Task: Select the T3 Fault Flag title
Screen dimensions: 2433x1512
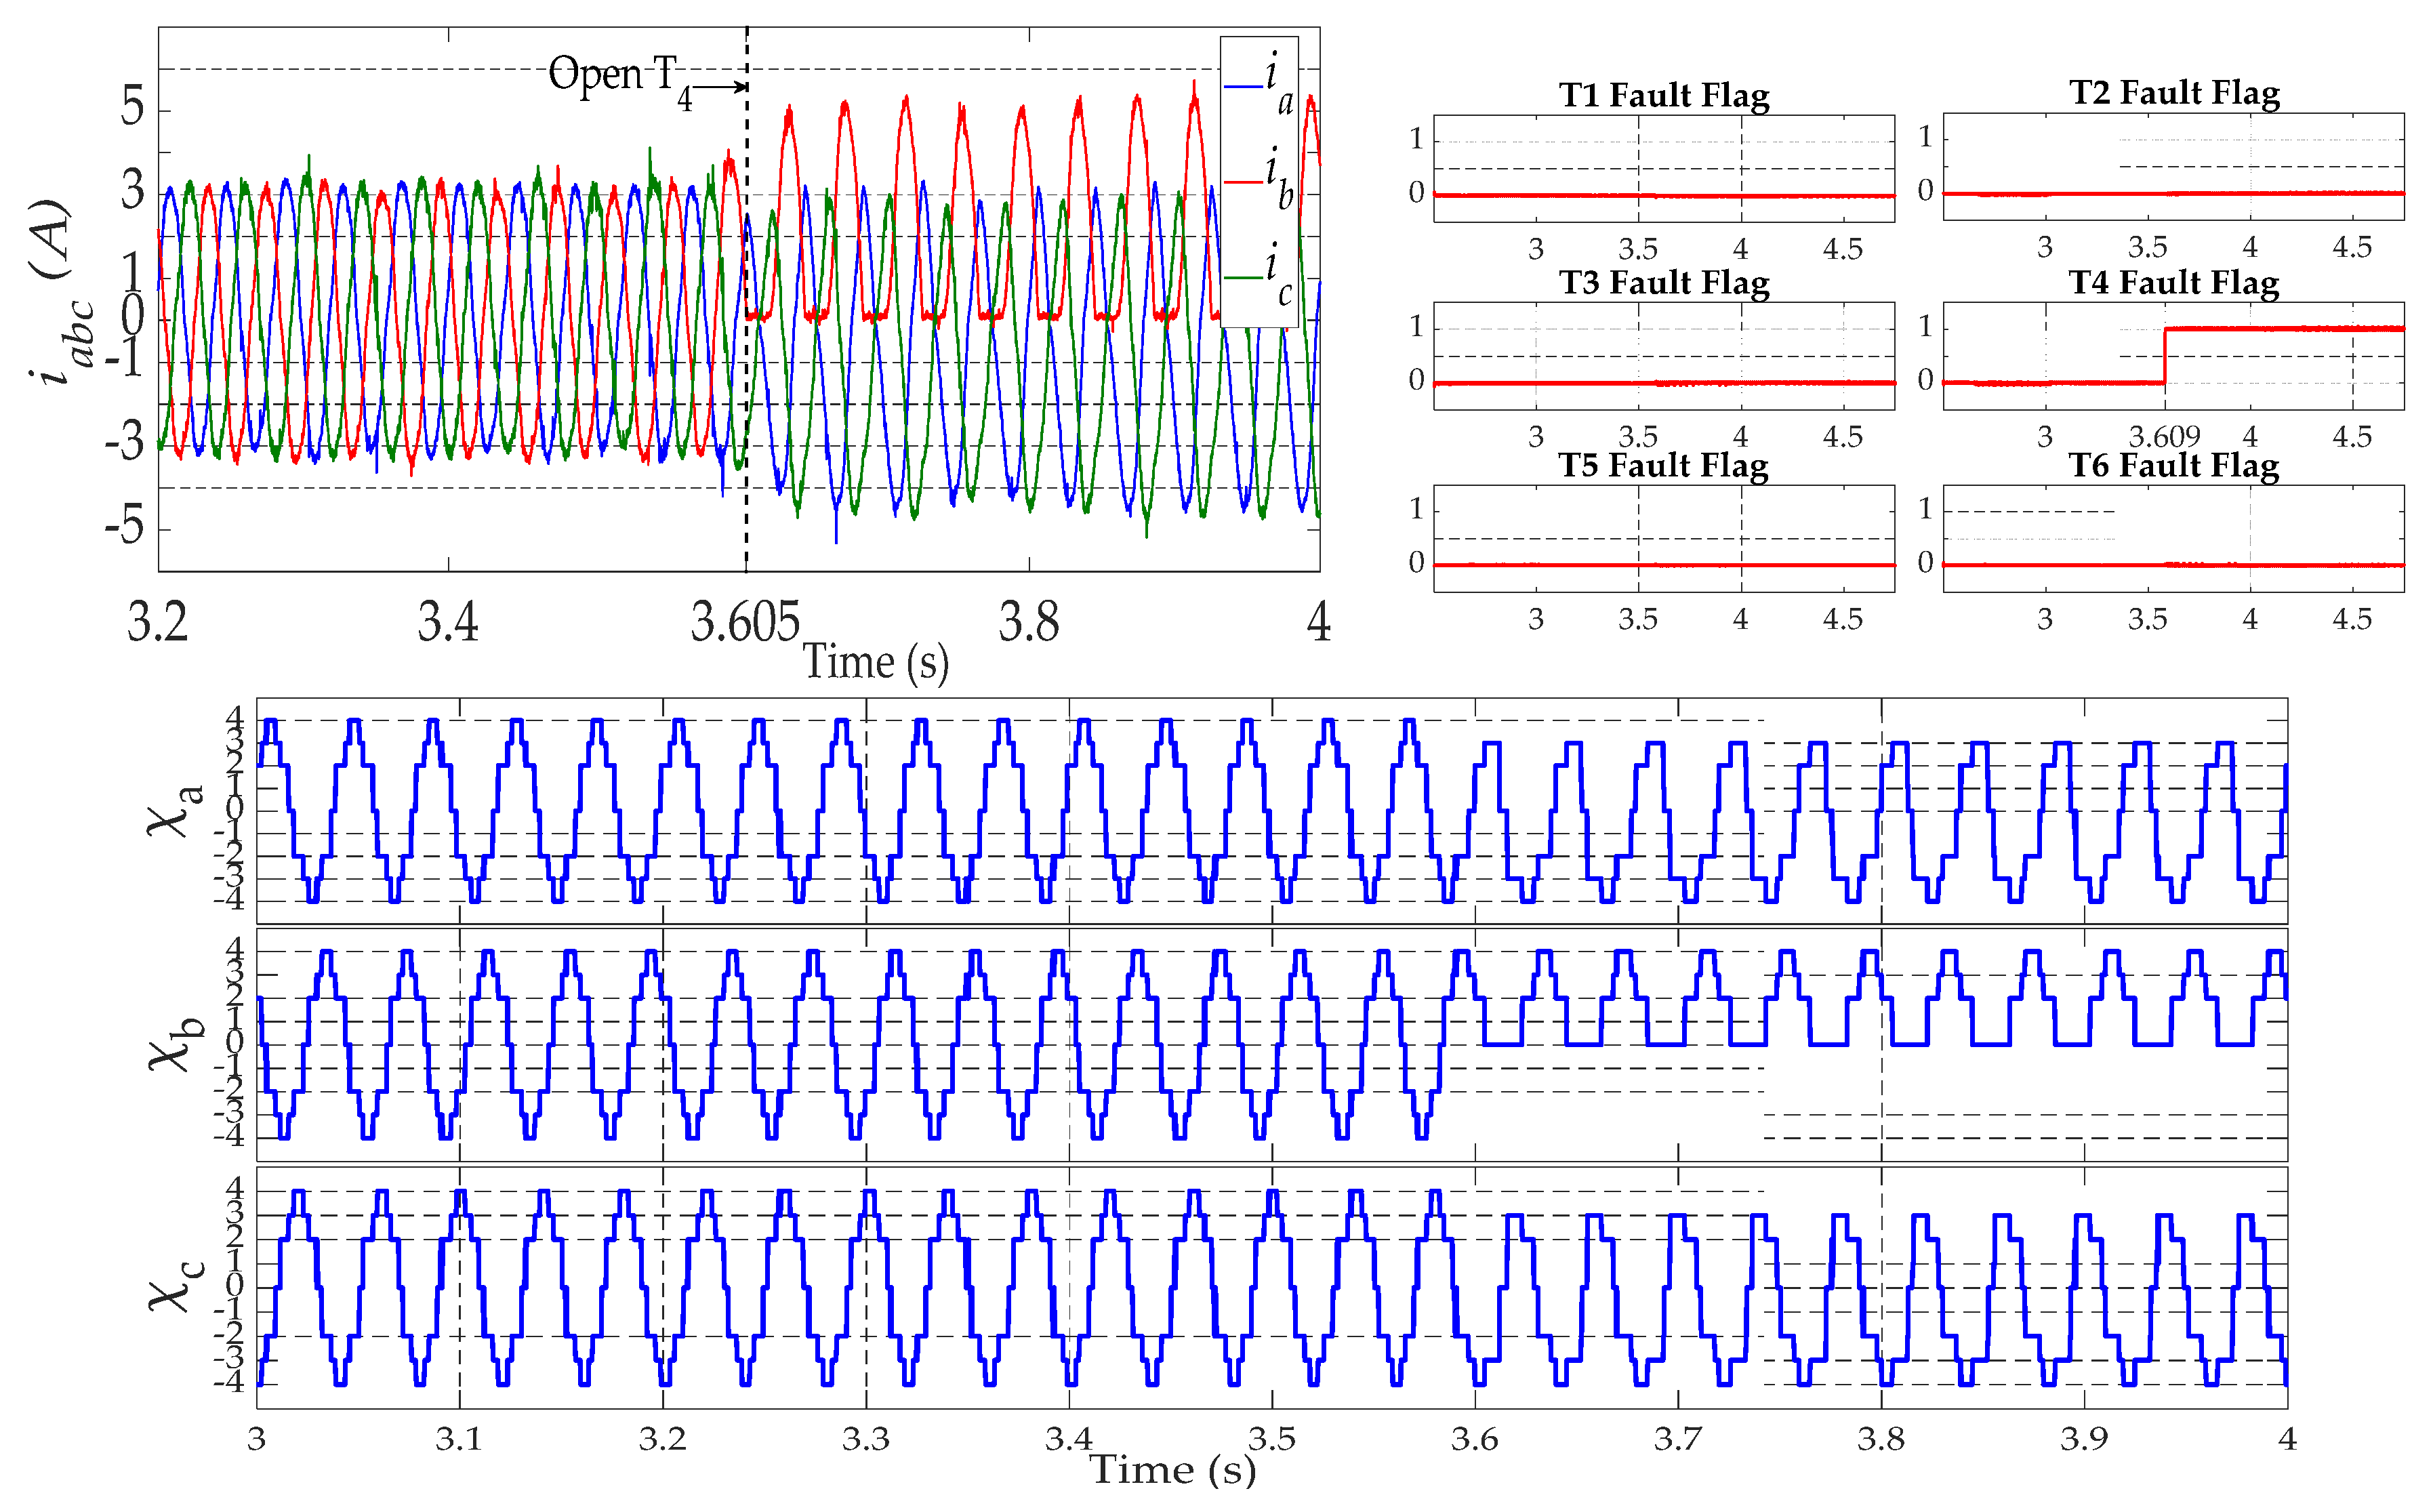Action: coord(1663,283)
